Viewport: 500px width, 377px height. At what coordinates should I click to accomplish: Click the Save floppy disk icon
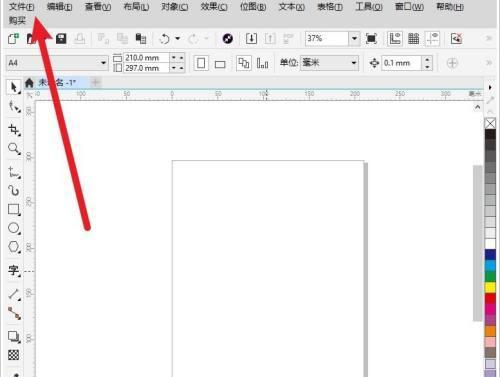pos(61,39)
